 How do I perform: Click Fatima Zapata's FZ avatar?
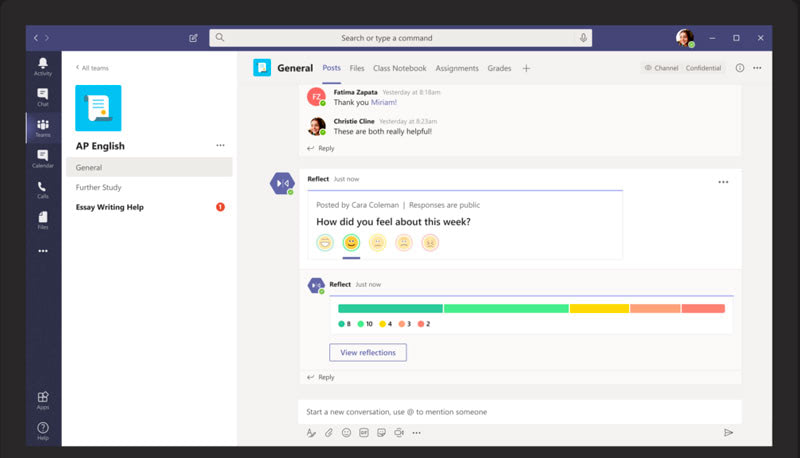coord(316,97)
